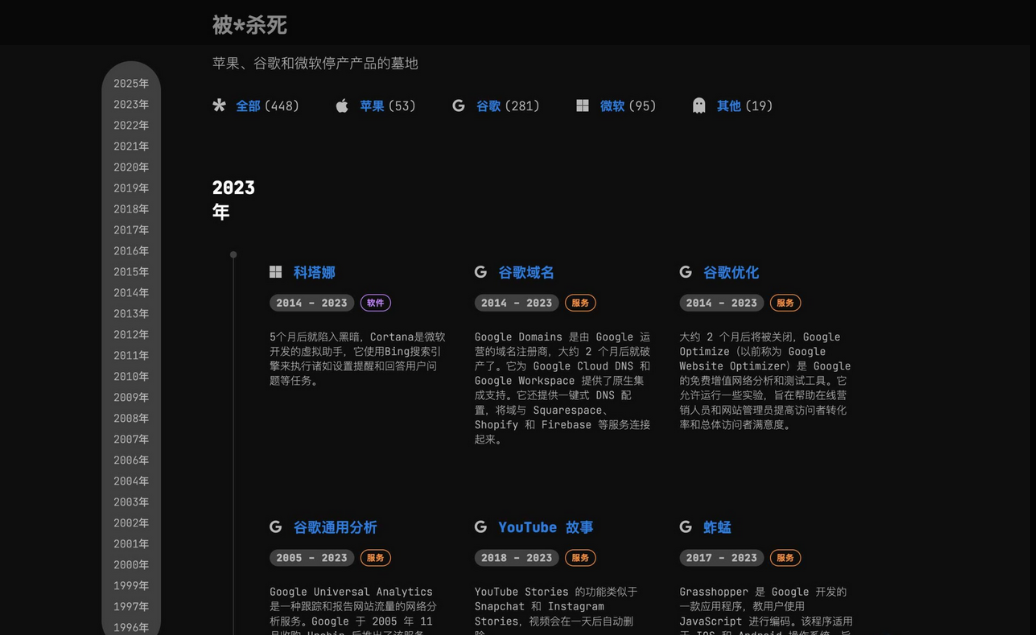The width and height of the screenshot is (1036, 635).
Task: Jump to 2007年 in the year sidebar
Action: coord(131,439)
